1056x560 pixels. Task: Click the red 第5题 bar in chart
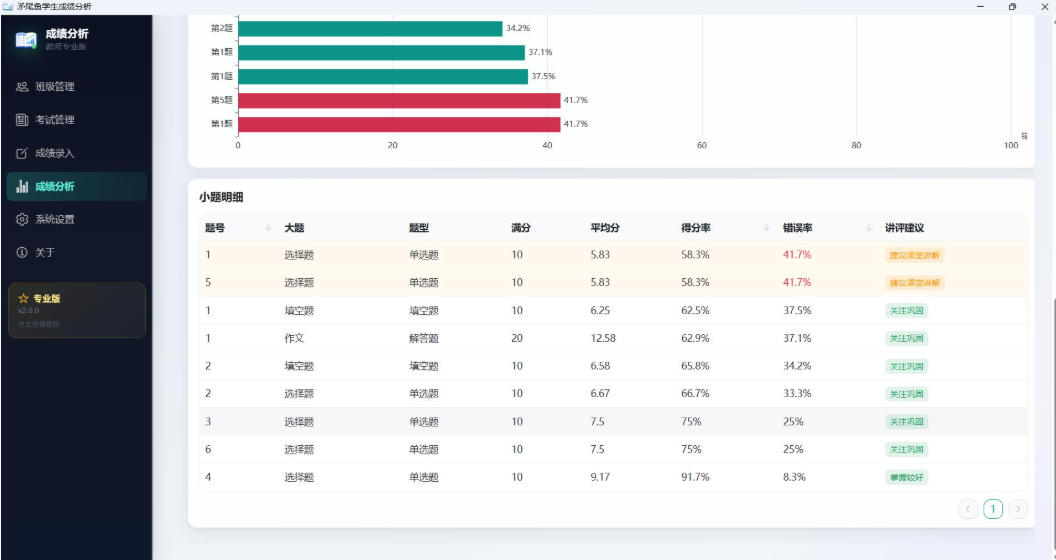tap(399, 100)
